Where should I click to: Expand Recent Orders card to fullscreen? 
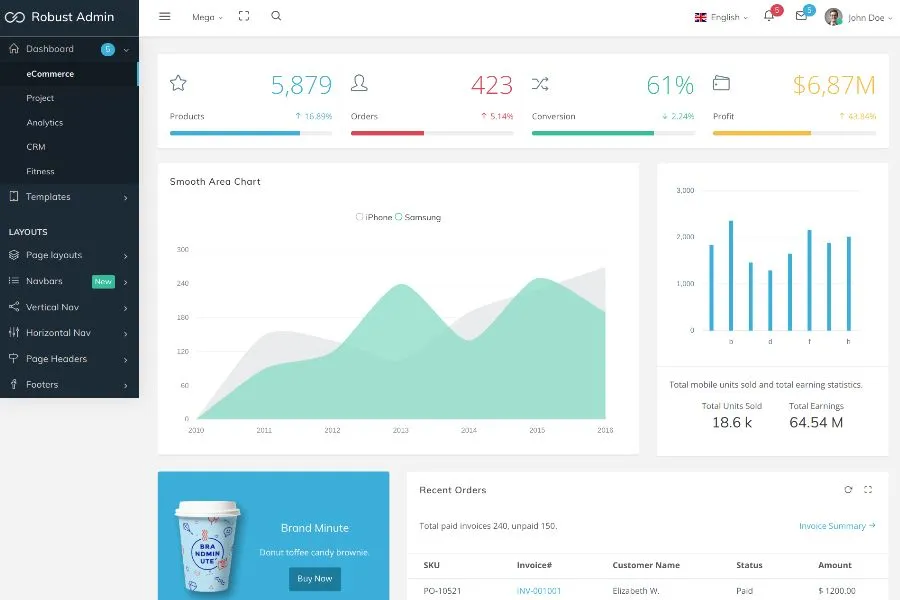click(868, 490)
